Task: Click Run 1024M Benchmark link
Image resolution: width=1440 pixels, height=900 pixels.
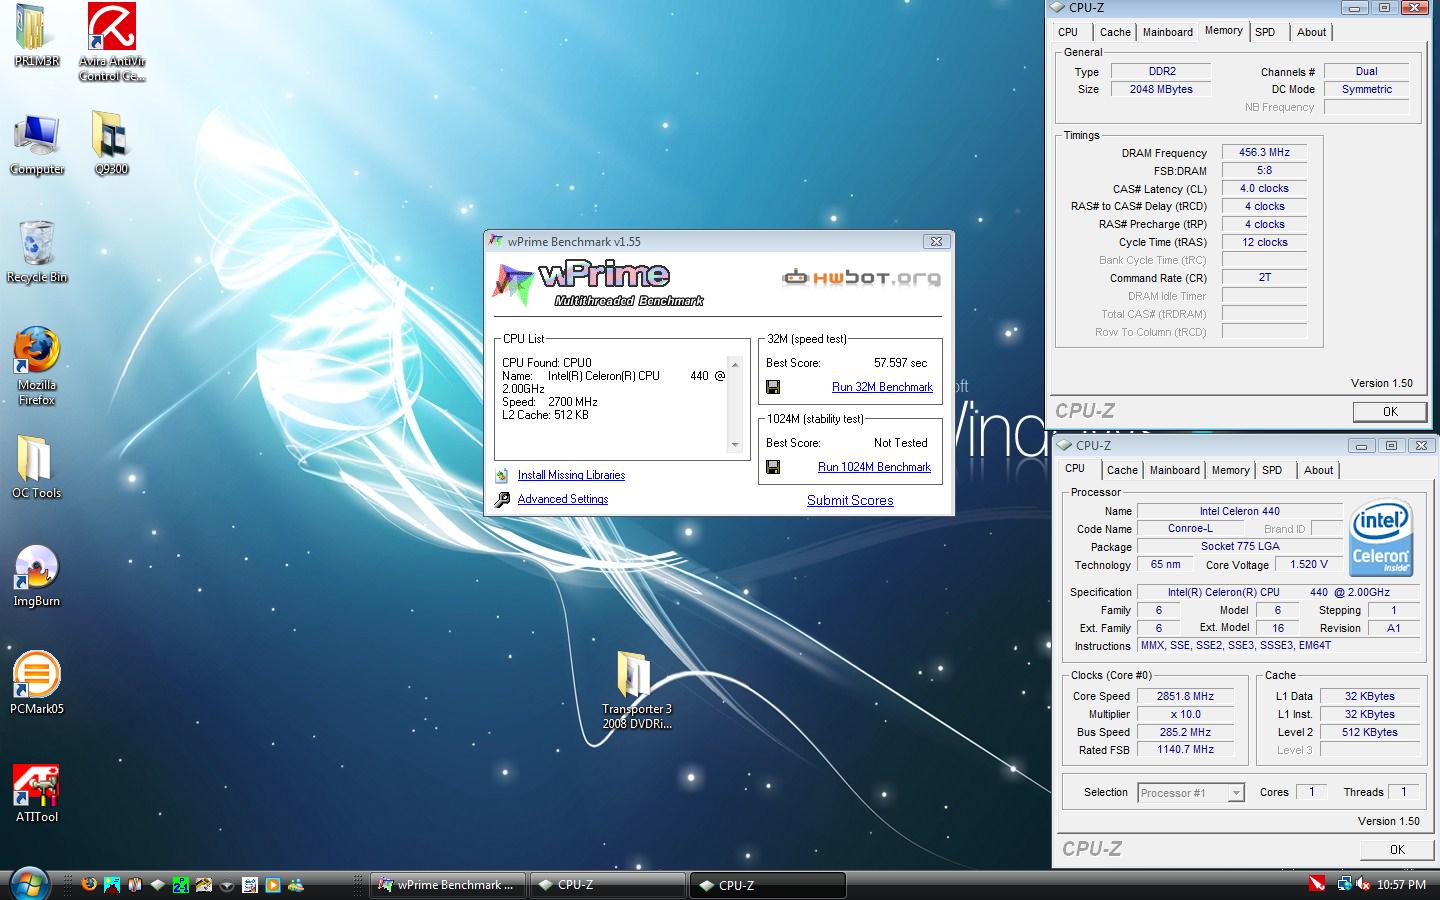Action: pos(874,467)
